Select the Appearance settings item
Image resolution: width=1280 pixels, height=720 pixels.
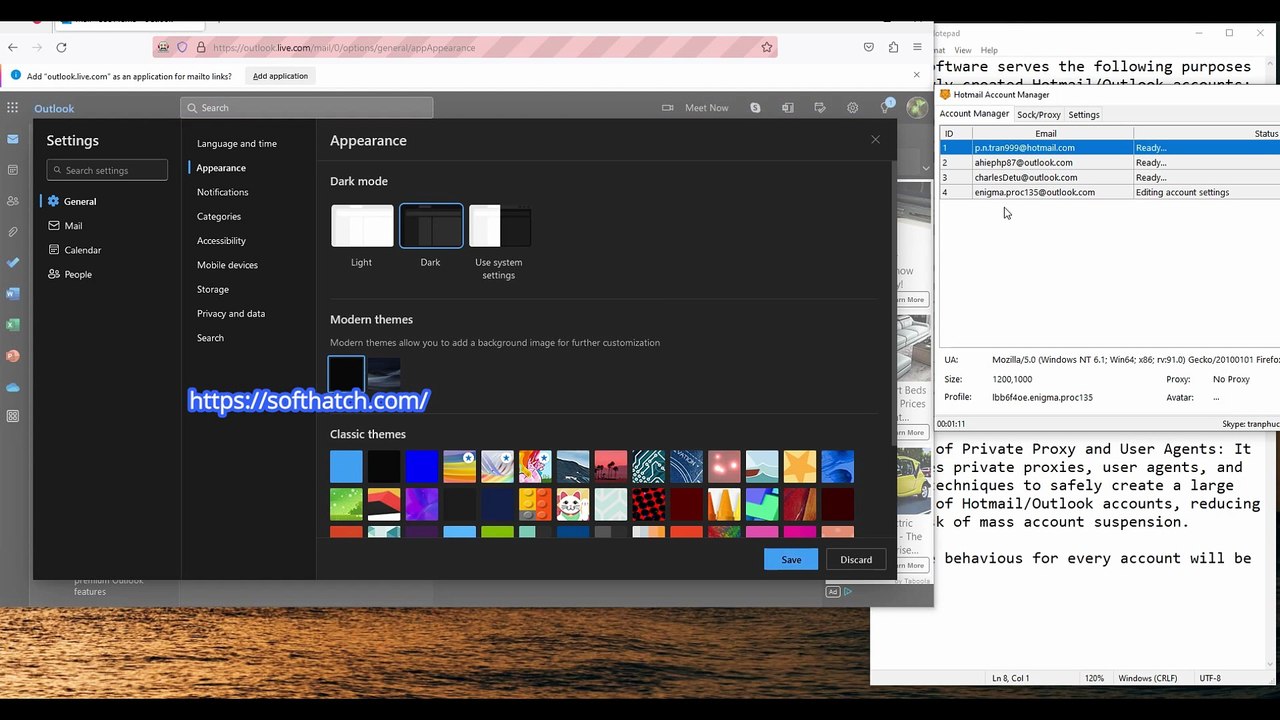221,168
